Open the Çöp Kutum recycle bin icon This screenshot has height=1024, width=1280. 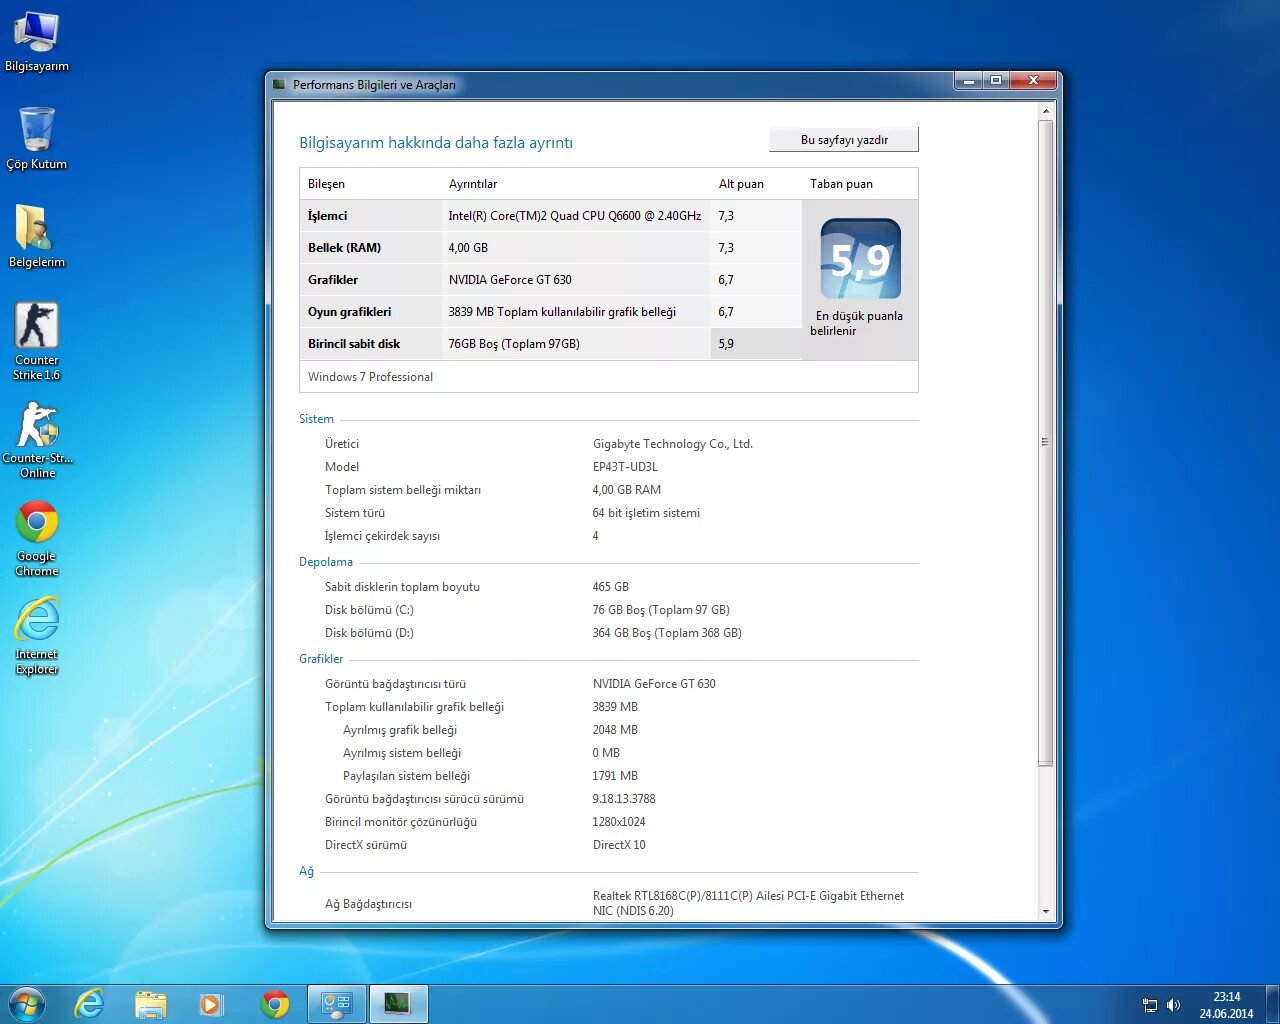click(37, 138)
